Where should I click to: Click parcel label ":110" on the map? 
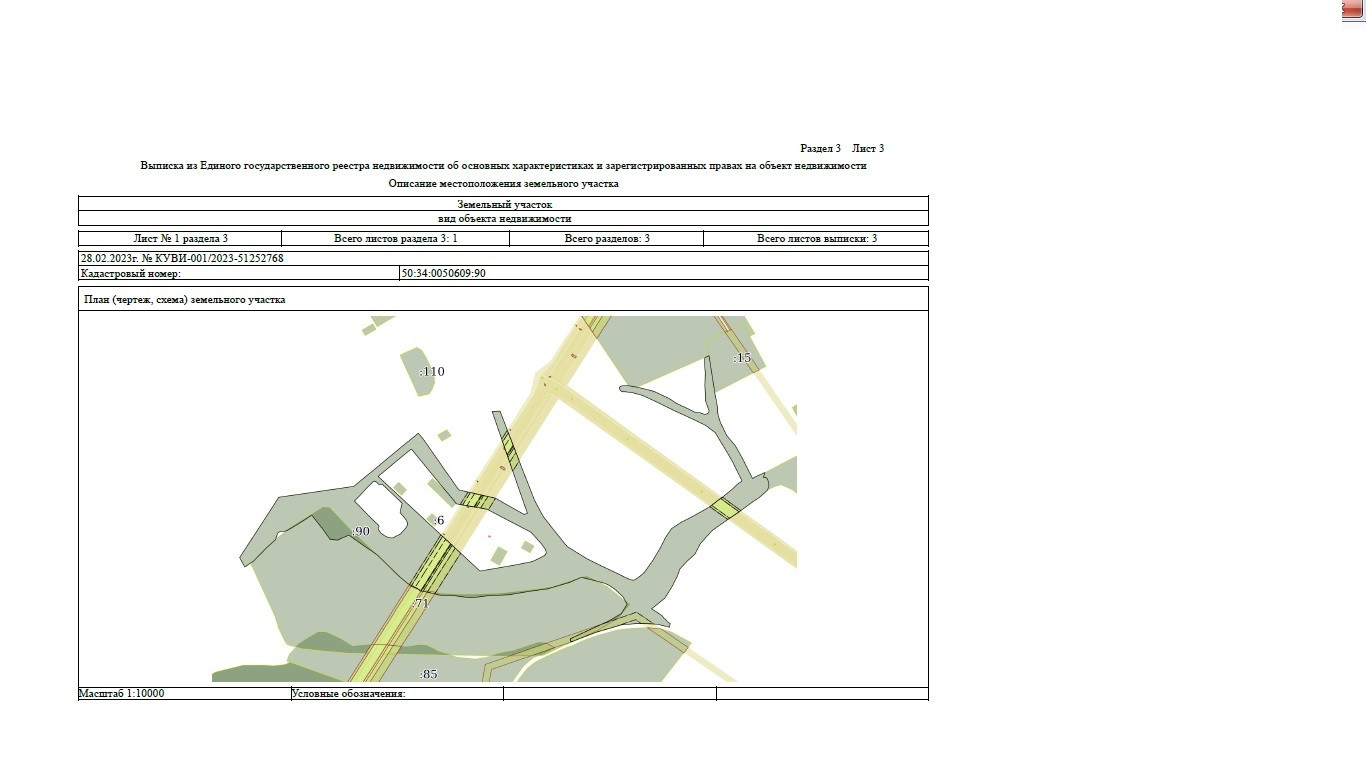click(432, 372)
